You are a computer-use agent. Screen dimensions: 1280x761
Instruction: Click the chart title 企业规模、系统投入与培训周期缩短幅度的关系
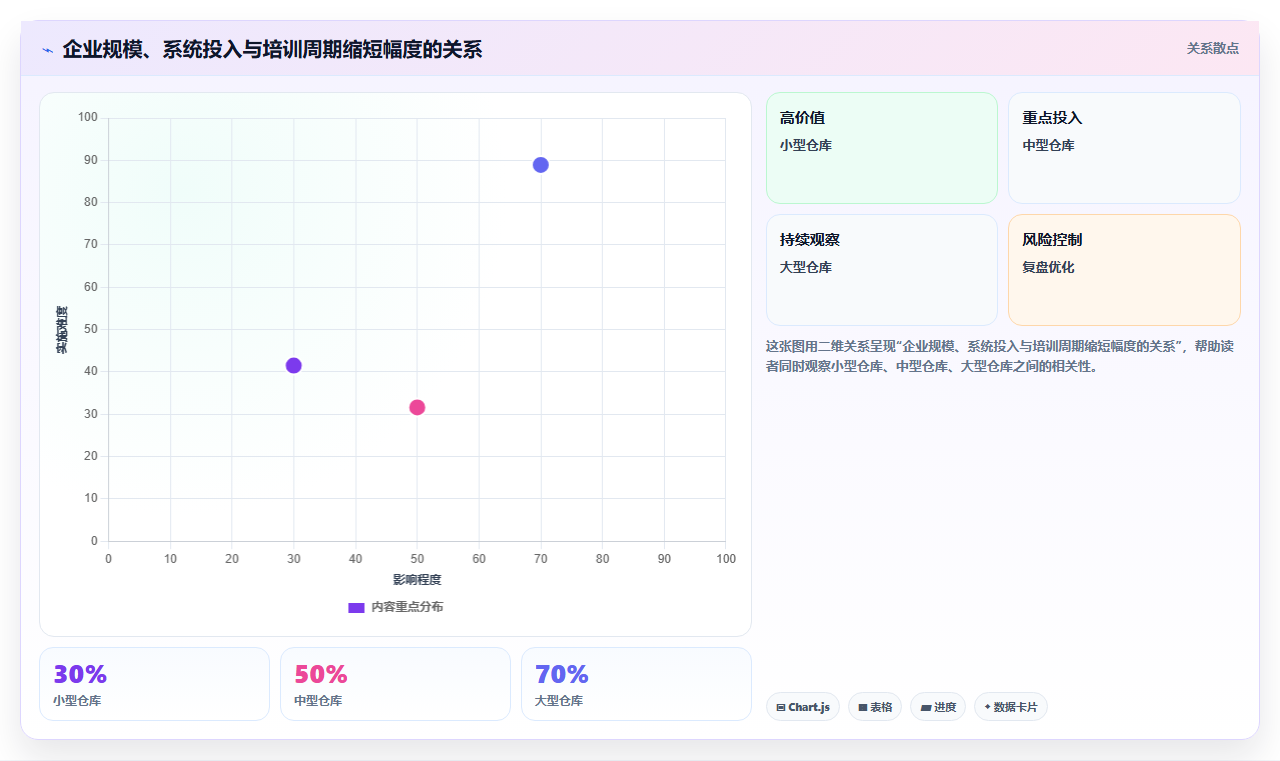[272, 49]
